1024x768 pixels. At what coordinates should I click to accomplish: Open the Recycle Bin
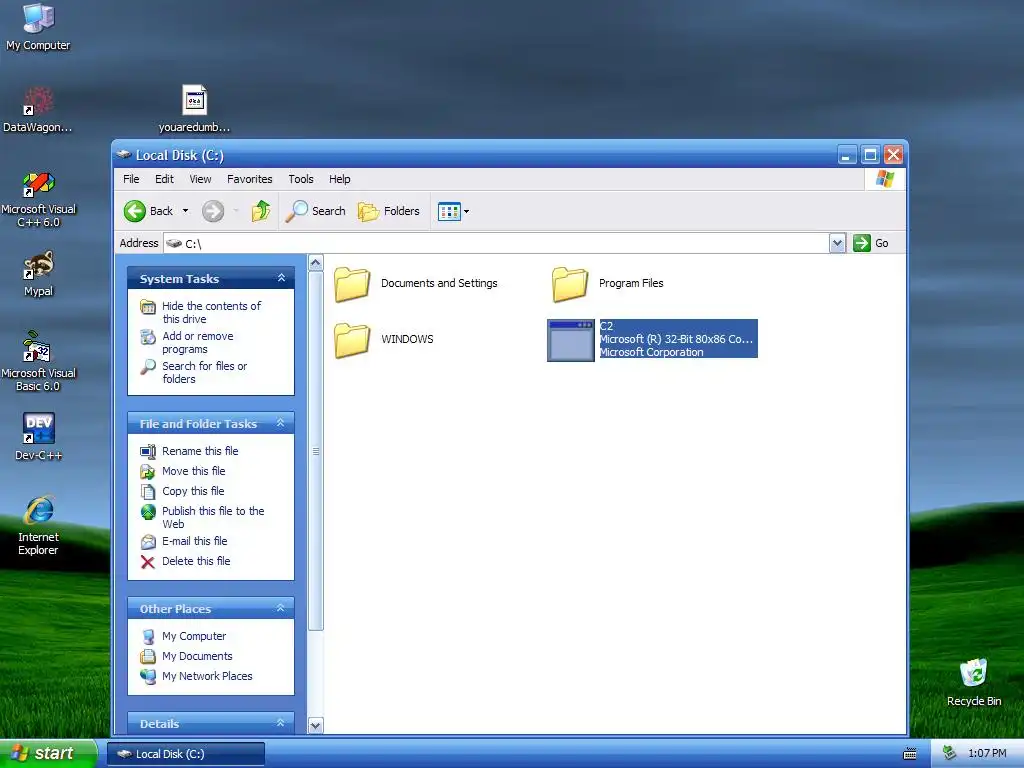coord(973,683)
